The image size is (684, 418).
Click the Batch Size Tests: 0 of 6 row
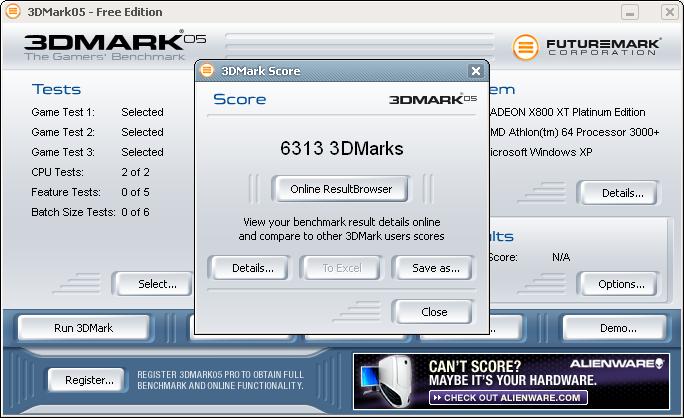tap(90, 212)
